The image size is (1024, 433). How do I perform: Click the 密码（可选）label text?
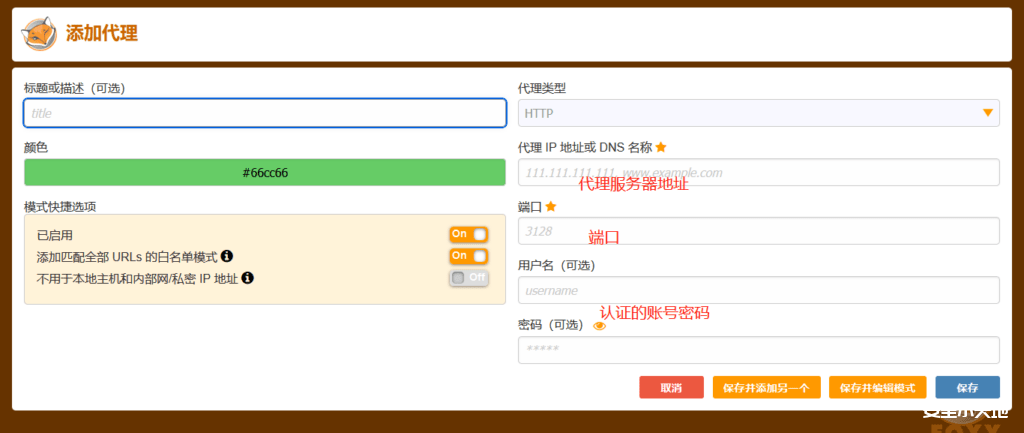(x=551, y=325)
